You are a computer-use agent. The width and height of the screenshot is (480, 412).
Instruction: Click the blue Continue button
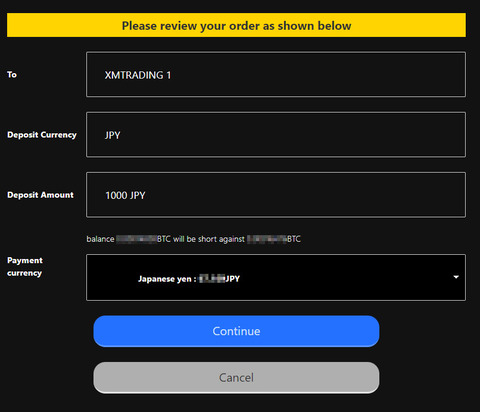pyautogui.click(x=236, y=331)
